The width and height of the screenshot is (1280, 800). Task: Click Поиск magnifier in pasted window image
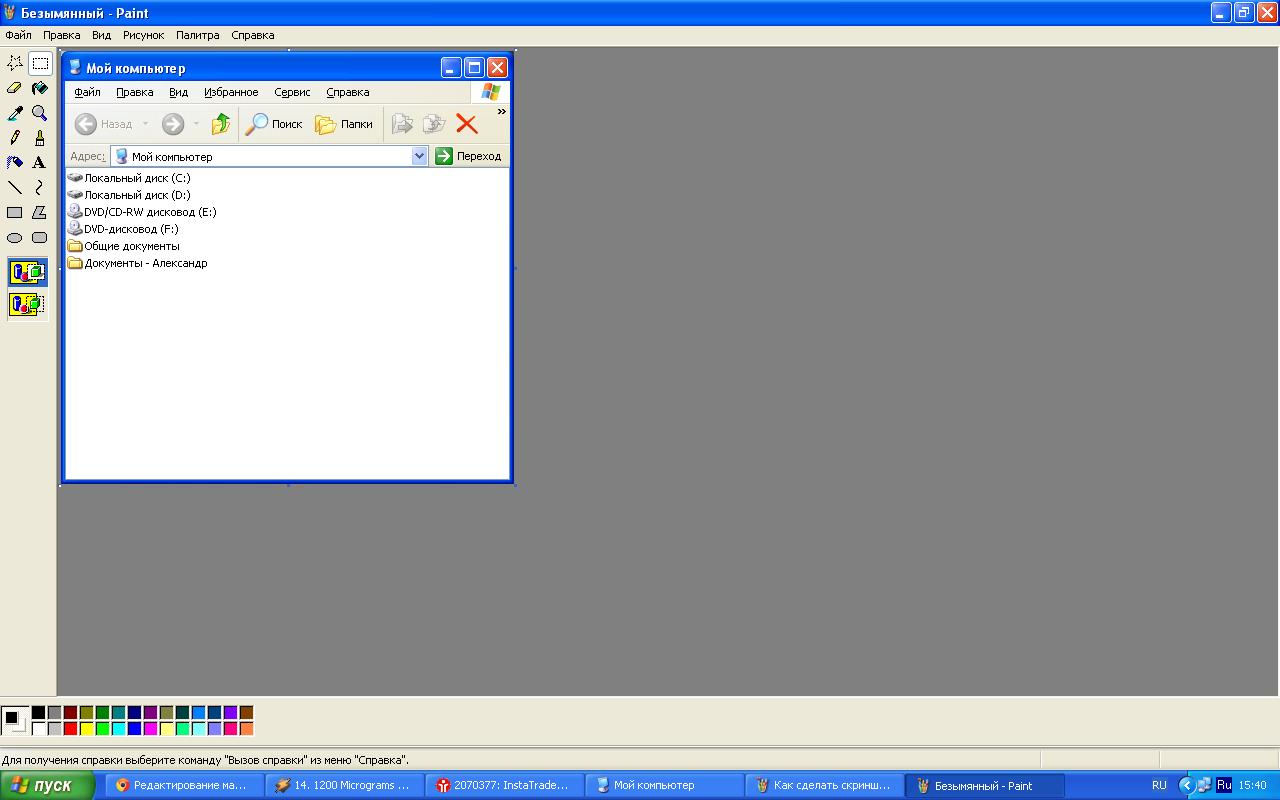tap(273, 124)
